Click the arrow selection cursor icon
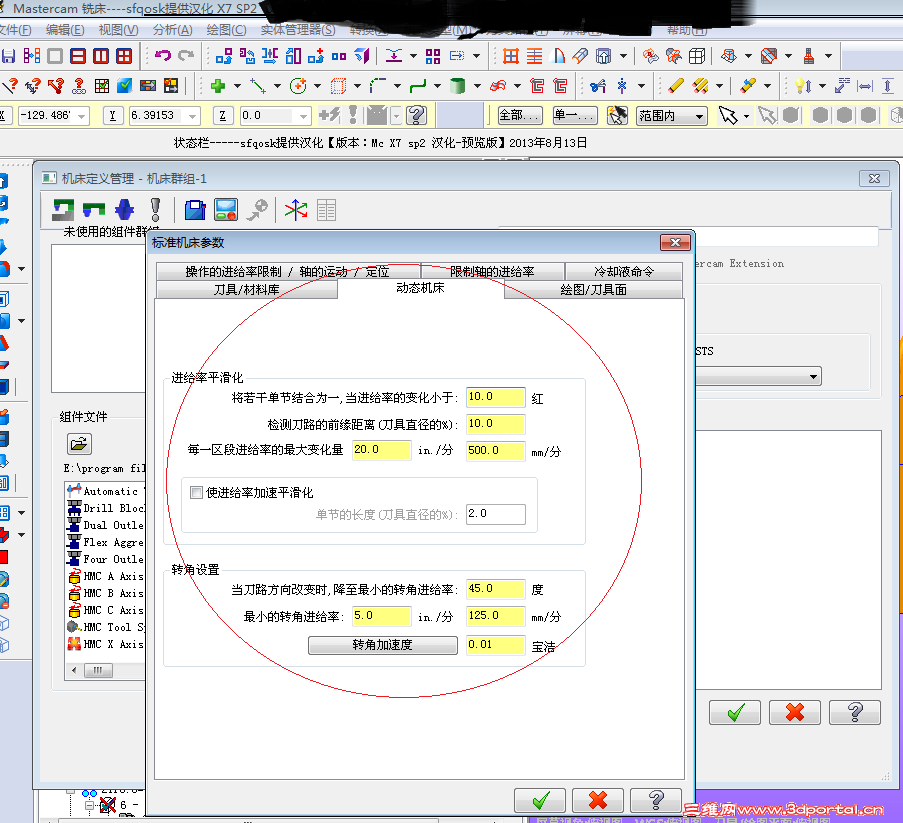This screenshot has height=823, width=903. 727,116
